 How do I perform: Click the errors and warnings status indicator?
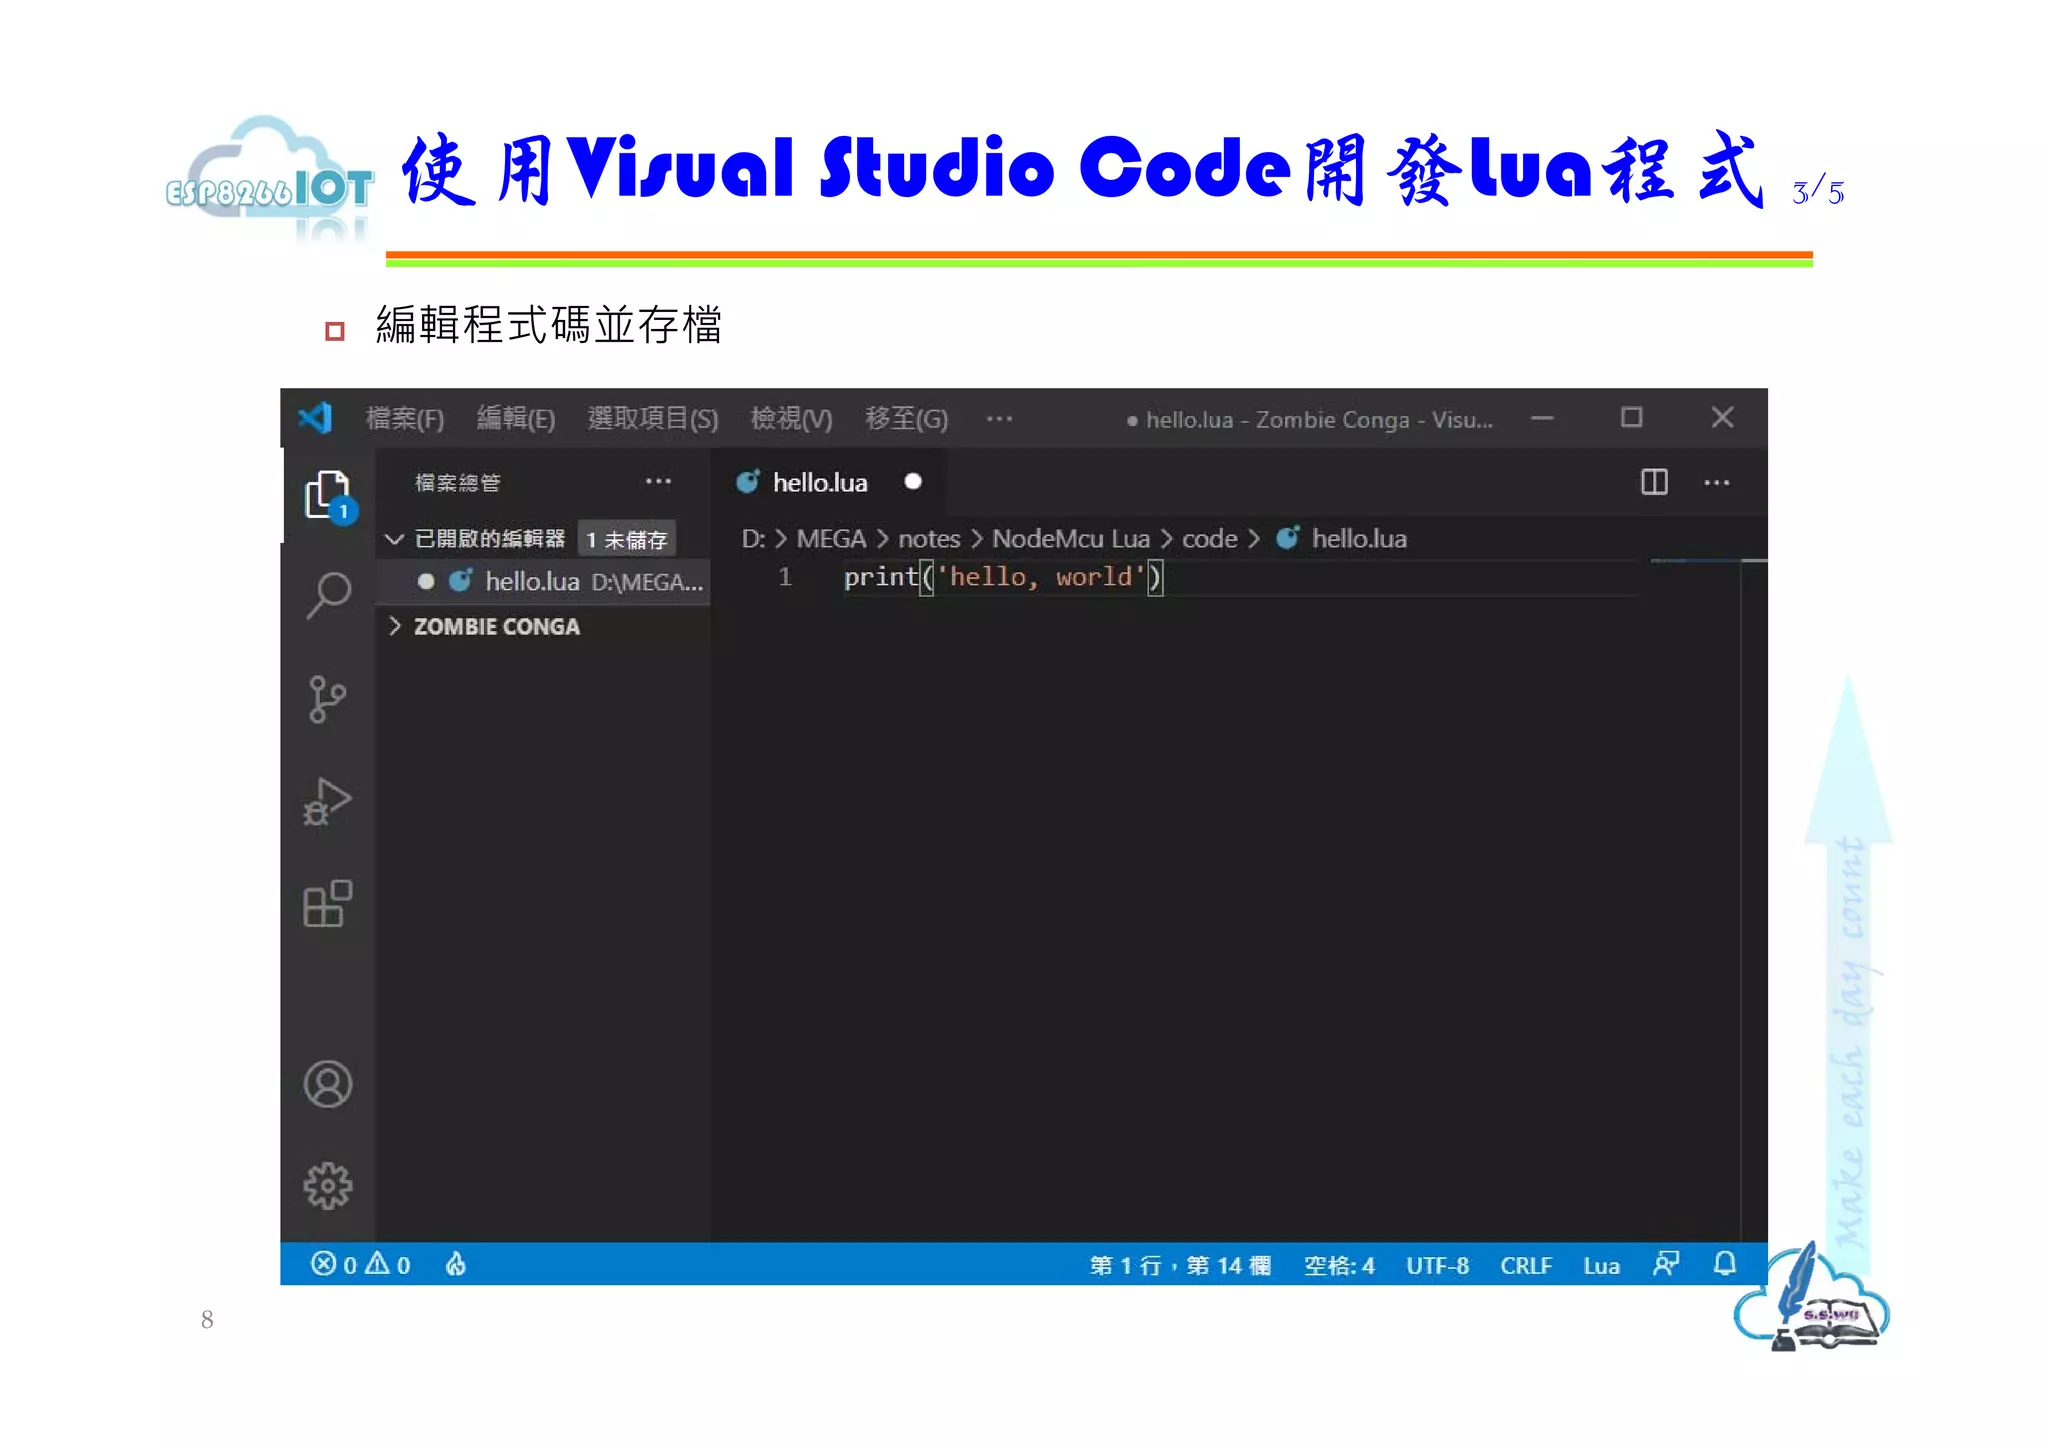[x=360, y=1265]
